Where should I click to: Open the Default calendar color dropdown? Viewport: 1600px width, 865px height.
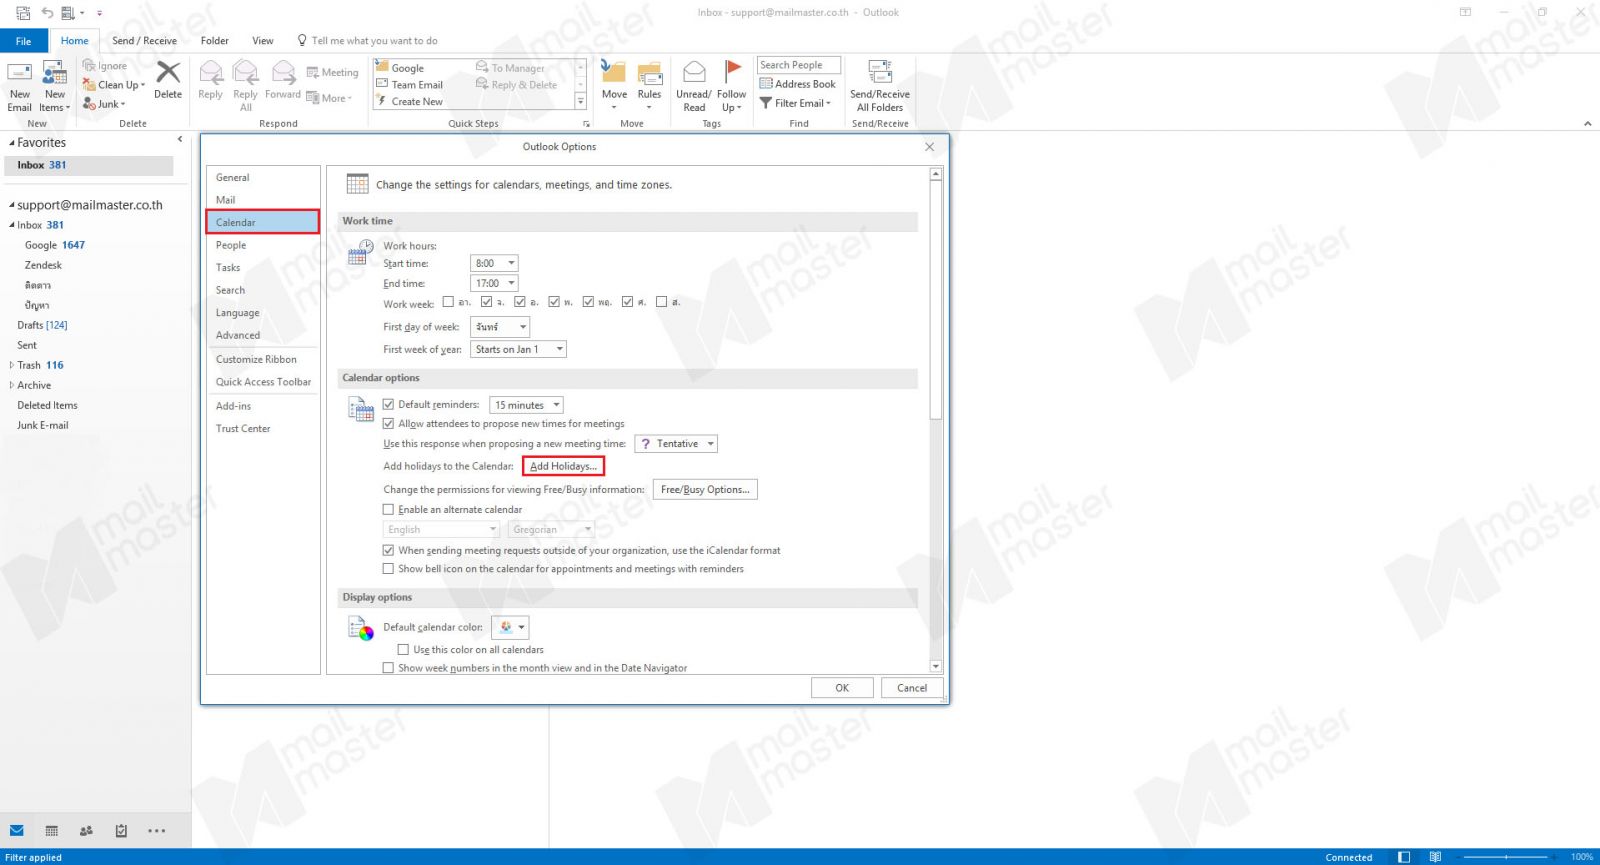510,627
